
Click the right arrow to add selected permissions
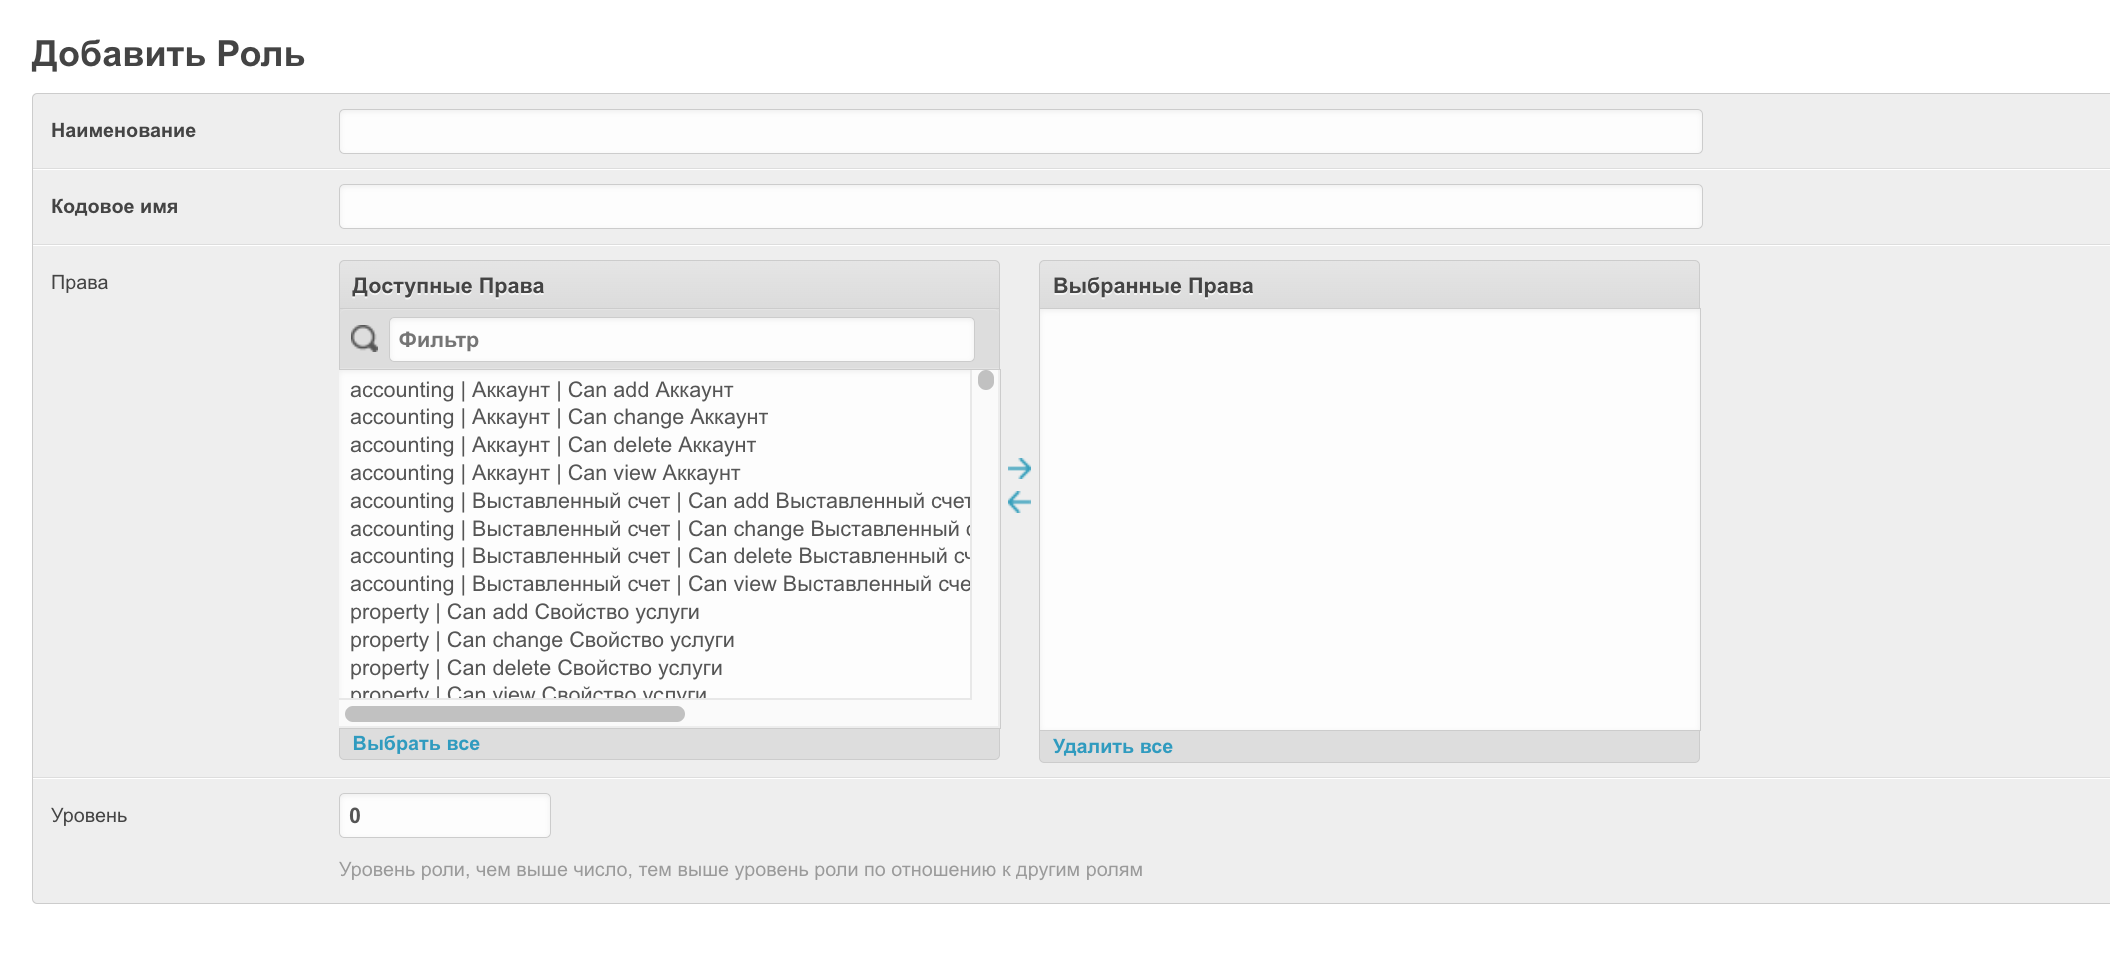[1019, 468]
